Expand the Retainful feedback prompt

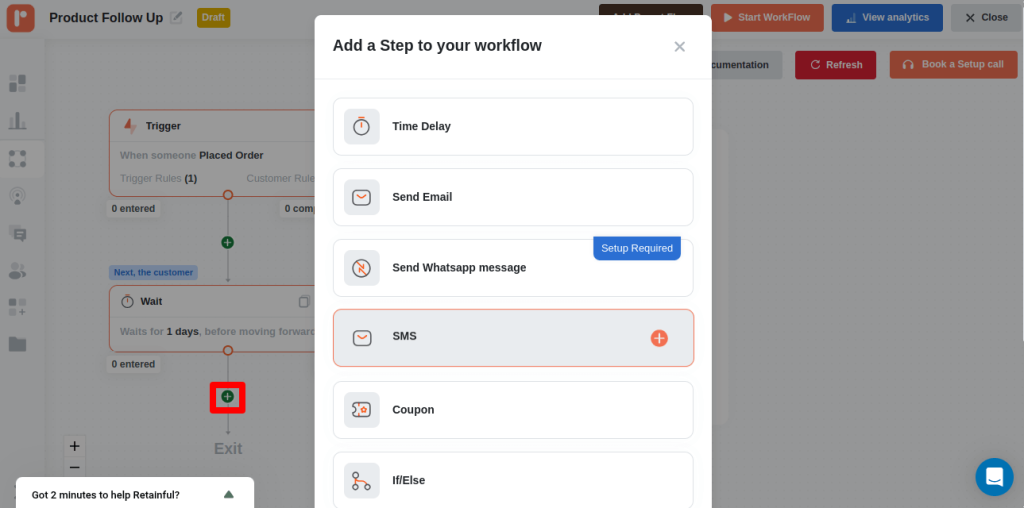228,494
